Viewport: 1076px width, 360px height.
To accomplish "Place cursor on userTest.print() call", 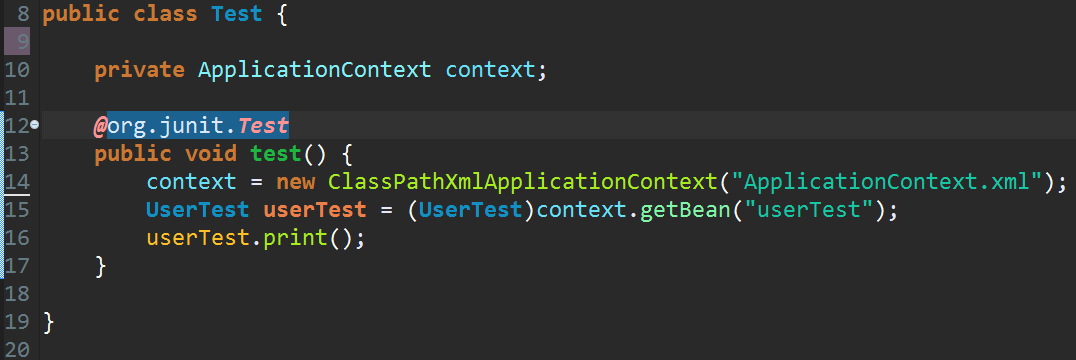I will (255, 238).
